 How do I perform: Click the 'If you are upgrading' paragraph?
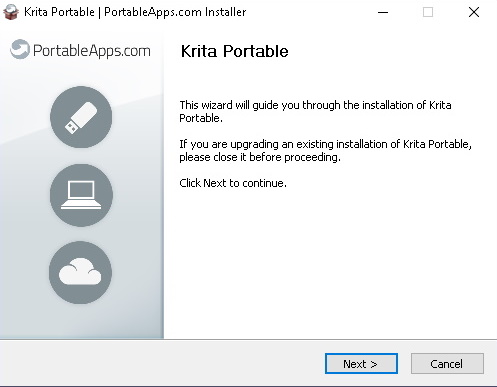tap(325, 150)
